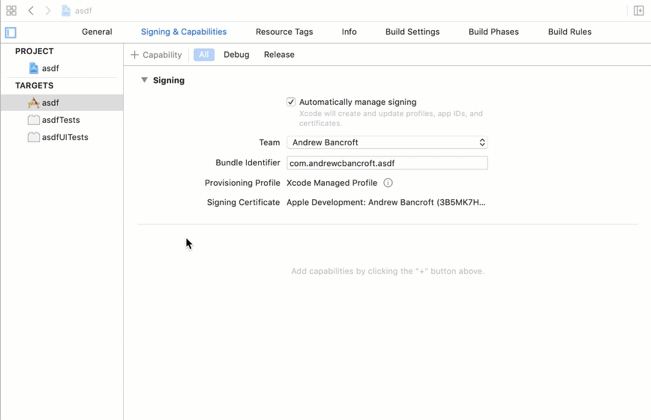Open the Resource Tags tab
Viewport: 651px width, 420px height.
pyautogui.click(x=284, y=32)
